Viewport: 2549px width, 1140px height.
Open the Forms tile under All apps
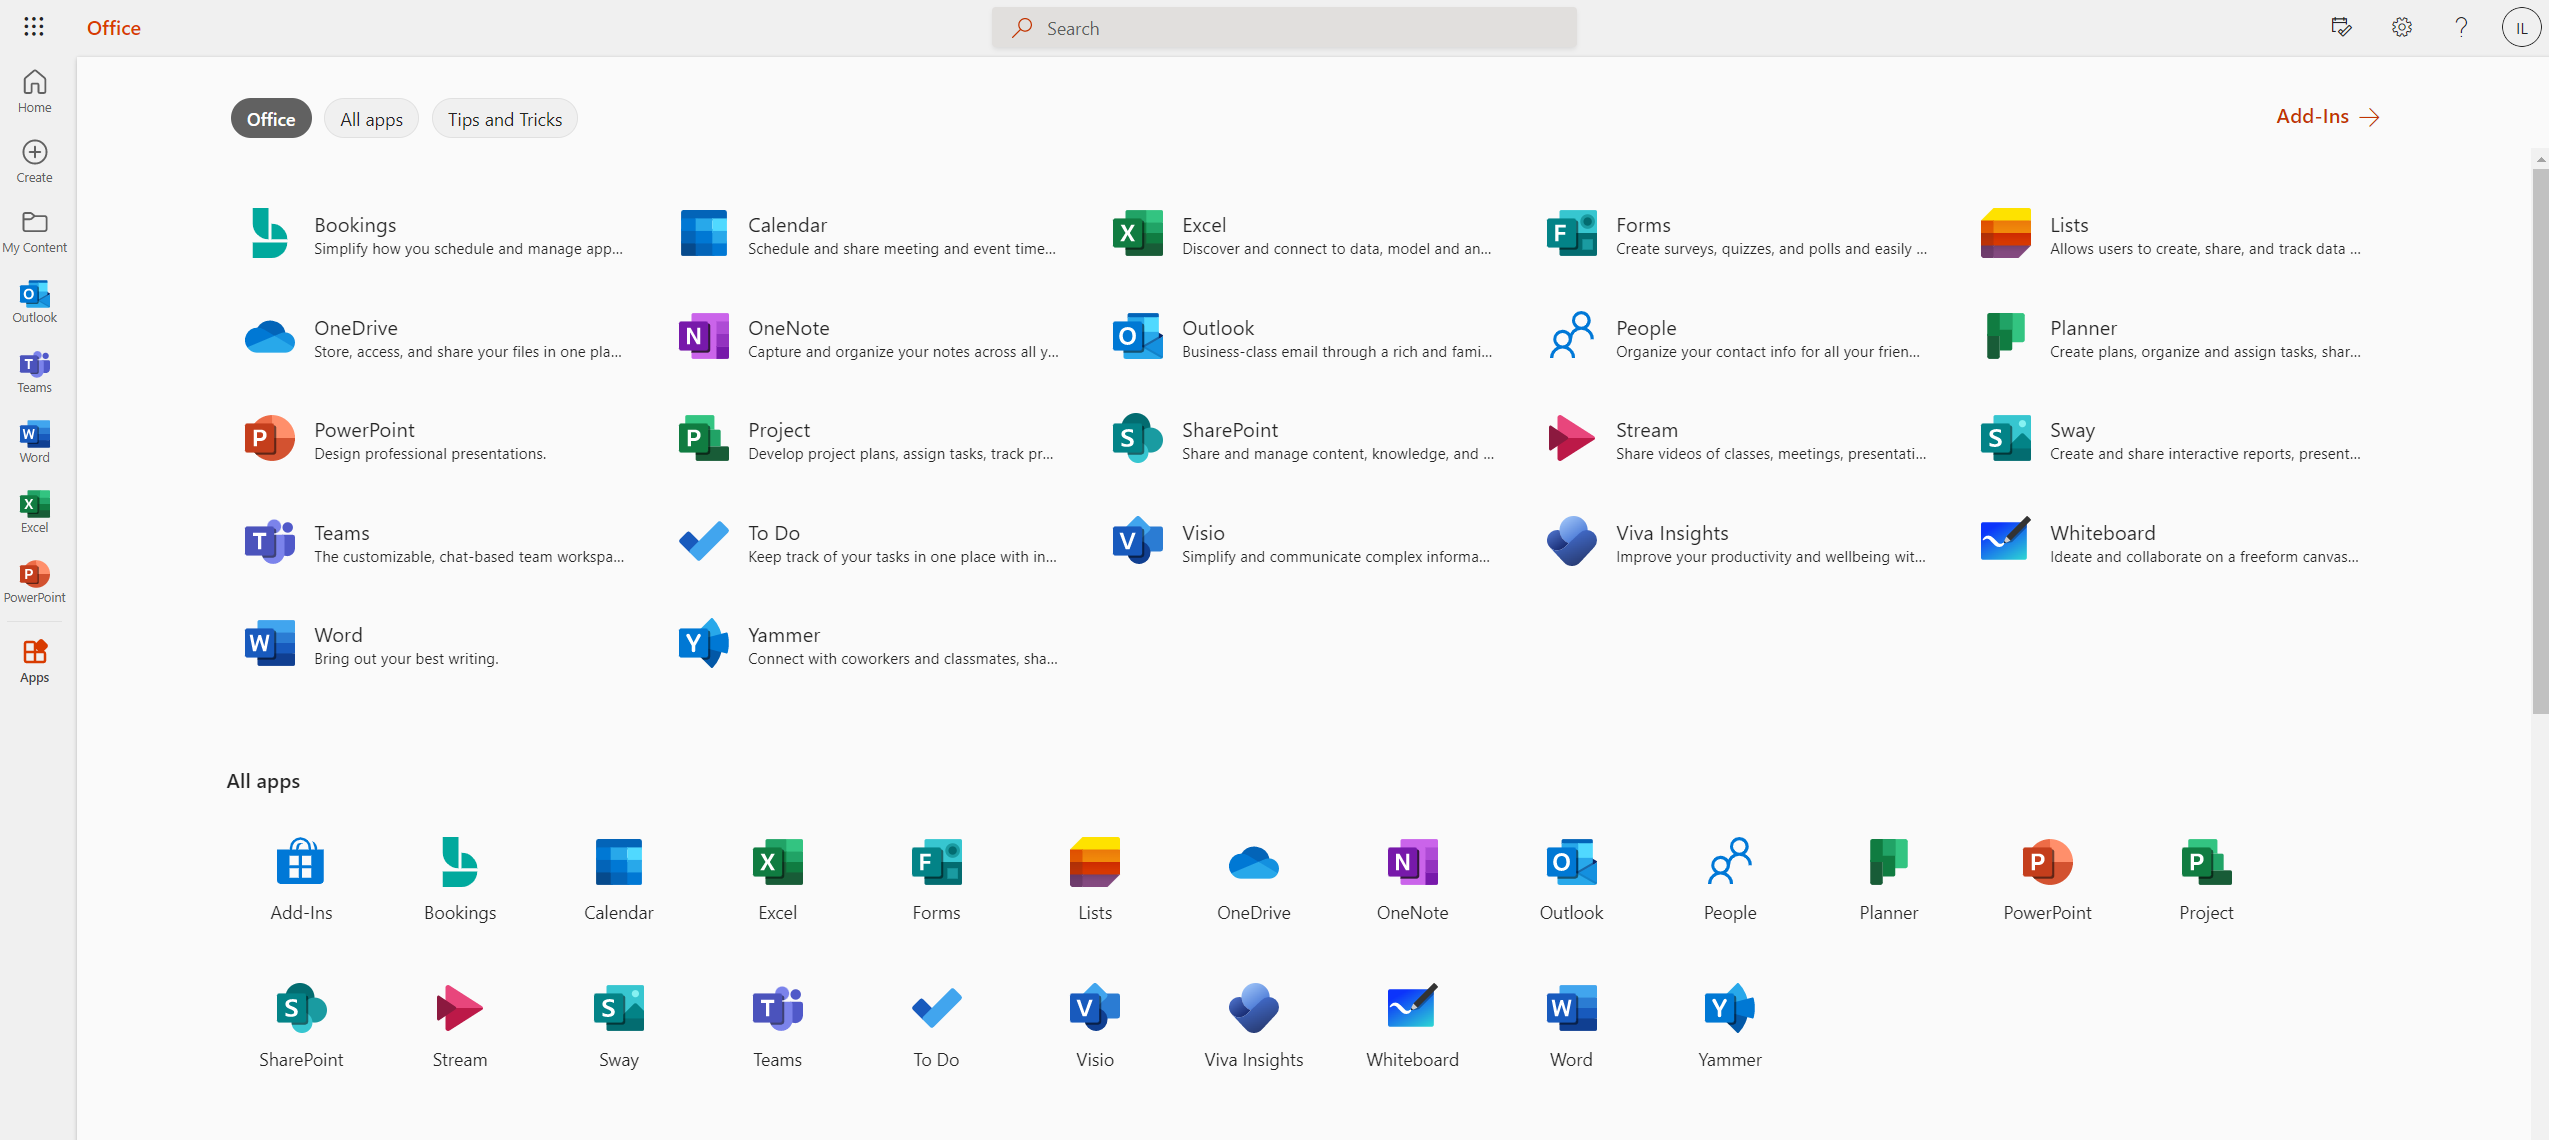[x=936, y=879]
